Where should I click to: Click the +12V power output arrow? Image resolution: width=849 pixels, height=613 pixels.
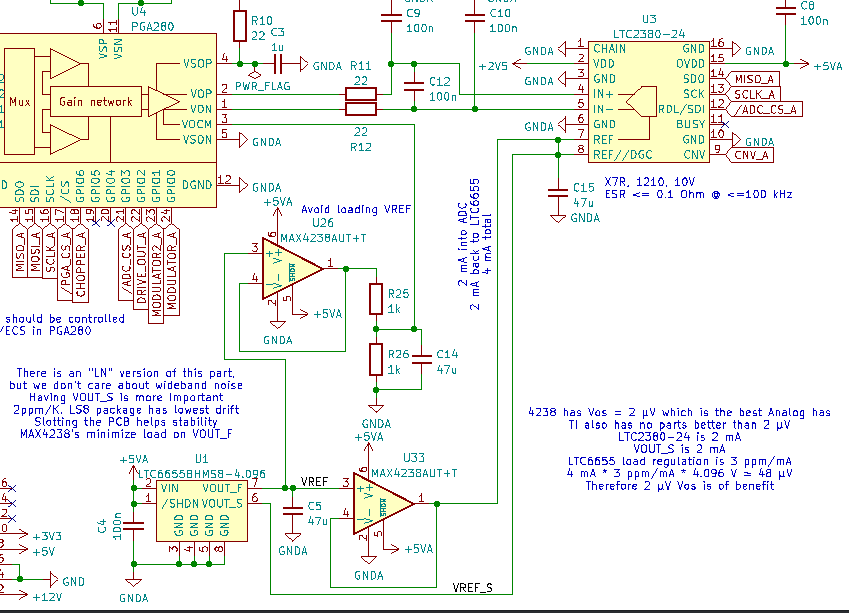point(21,595)
